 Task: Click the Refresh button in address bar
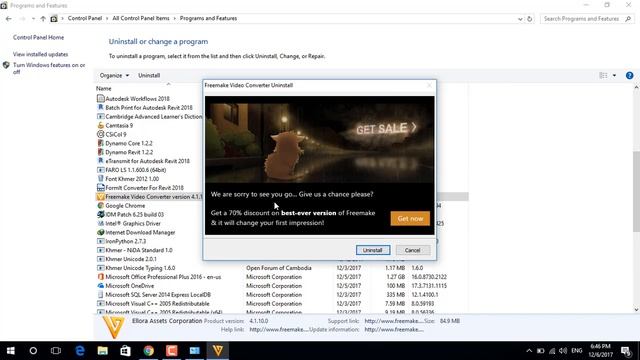click(530, 19)
